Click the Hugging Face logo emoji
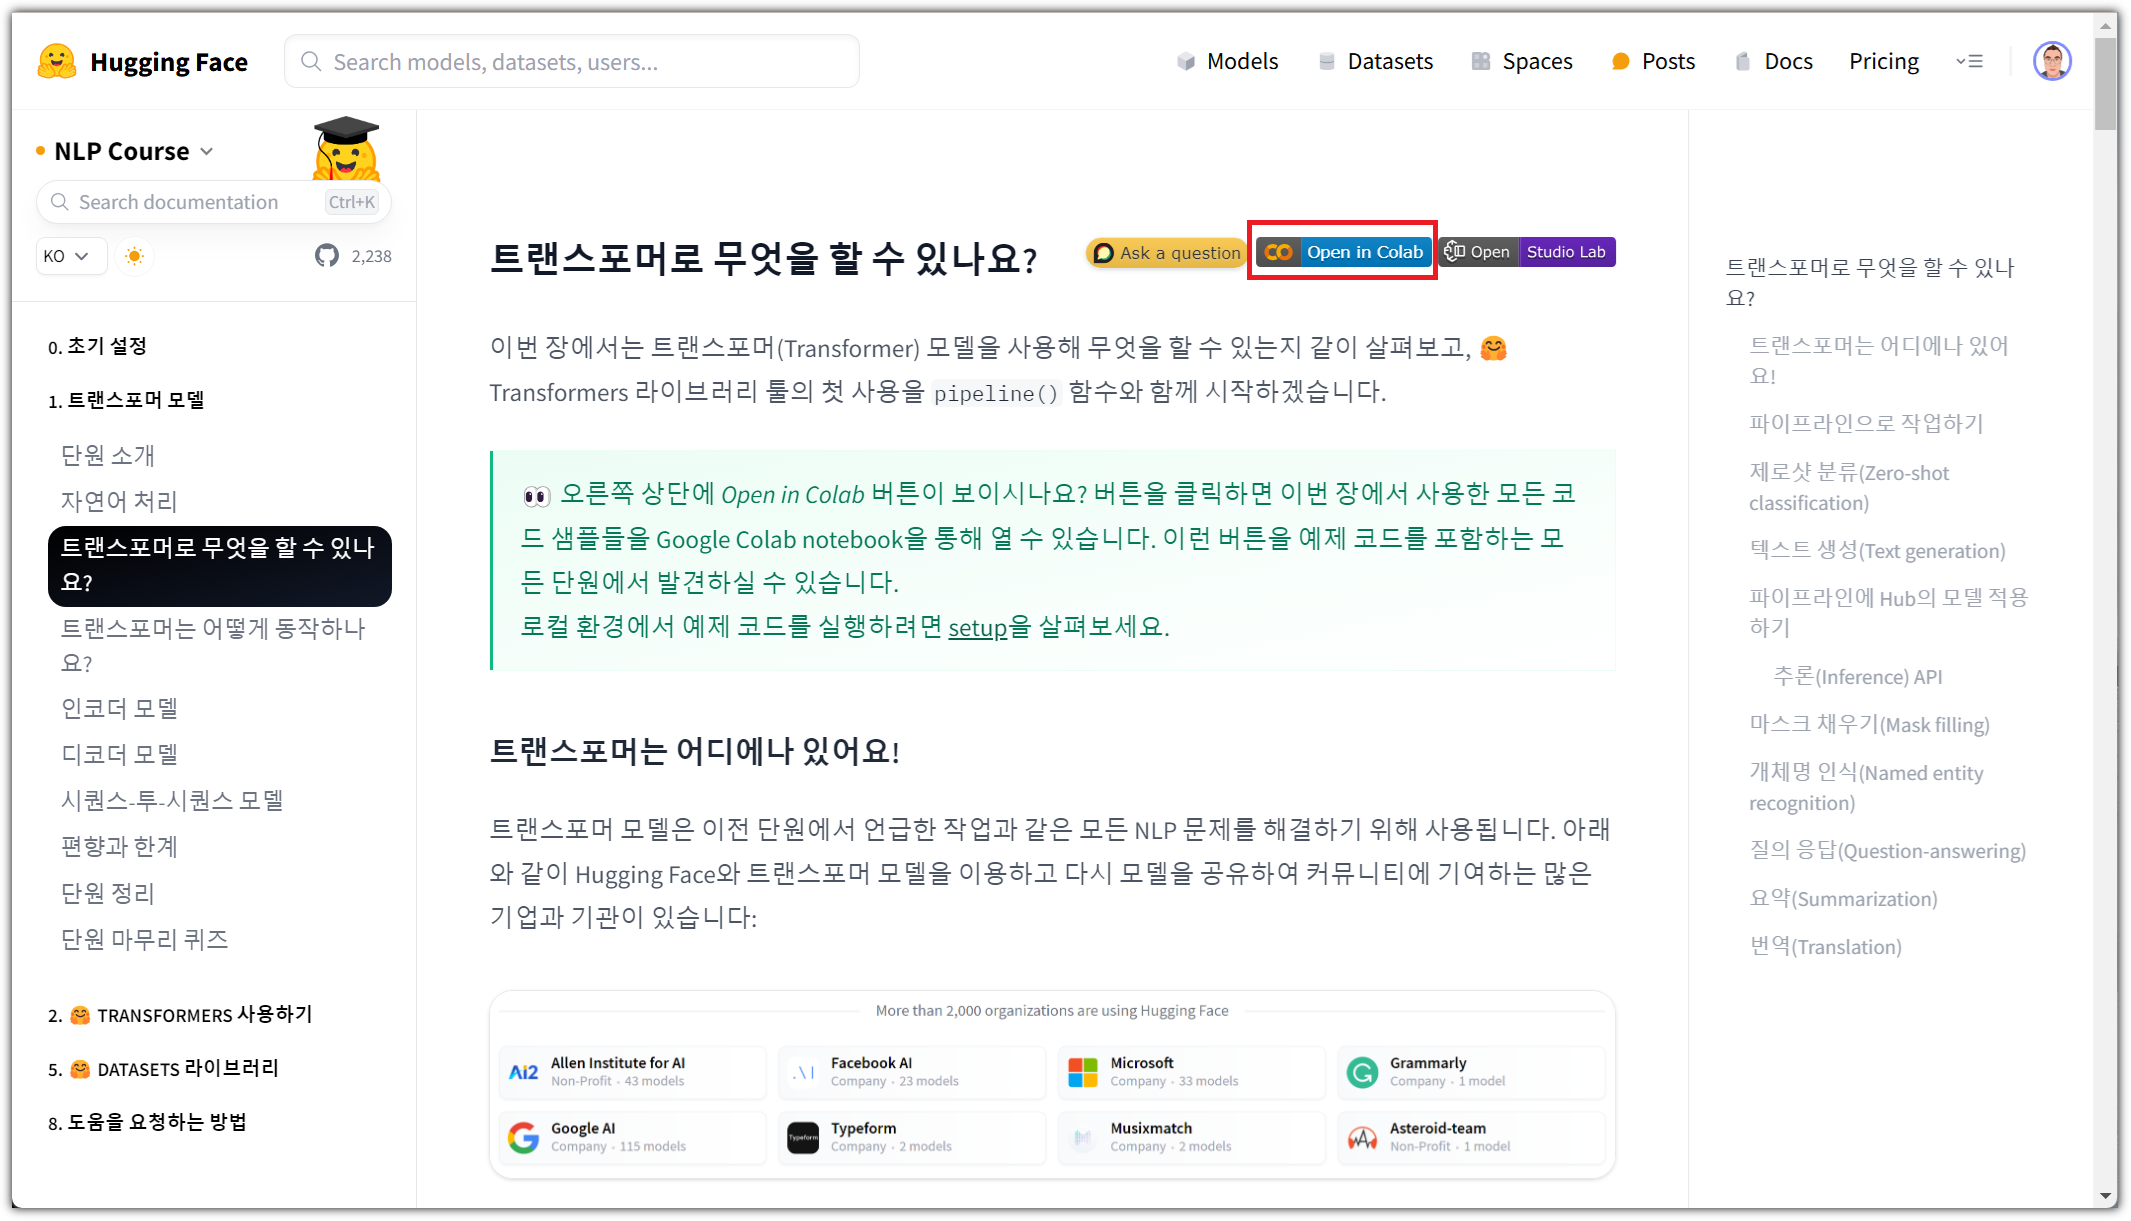Screen dimensions: 2131x1221 pos(57,61)
